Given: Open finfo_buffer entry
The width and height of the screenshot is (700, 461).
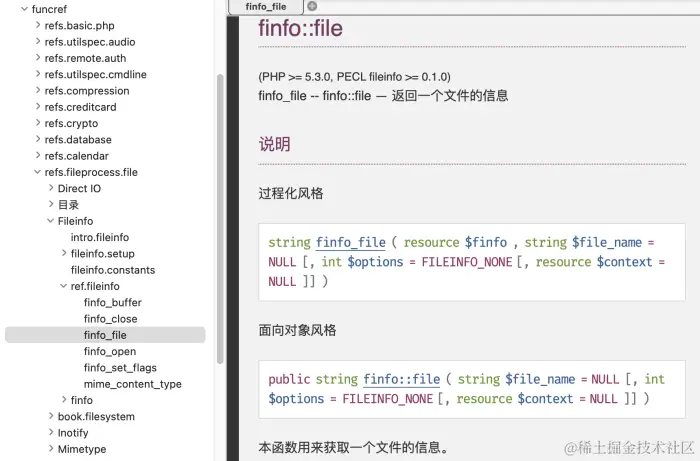Looking at the screenshot, I should (112, 303).
